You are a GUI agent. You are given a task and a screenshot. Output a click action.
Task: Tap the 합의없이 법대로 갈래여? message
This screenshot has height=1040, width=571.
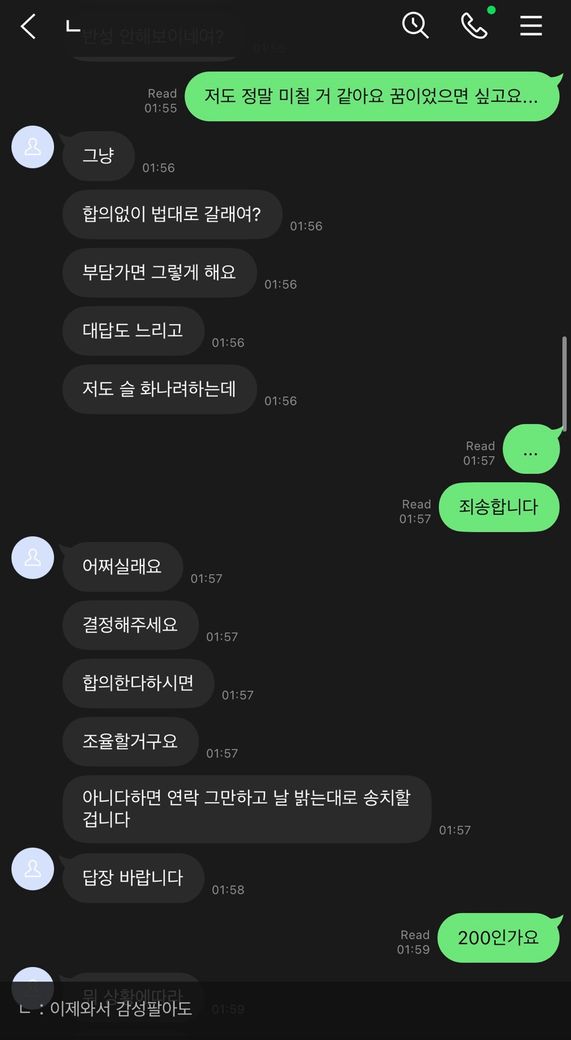click(x=172, y=215)
